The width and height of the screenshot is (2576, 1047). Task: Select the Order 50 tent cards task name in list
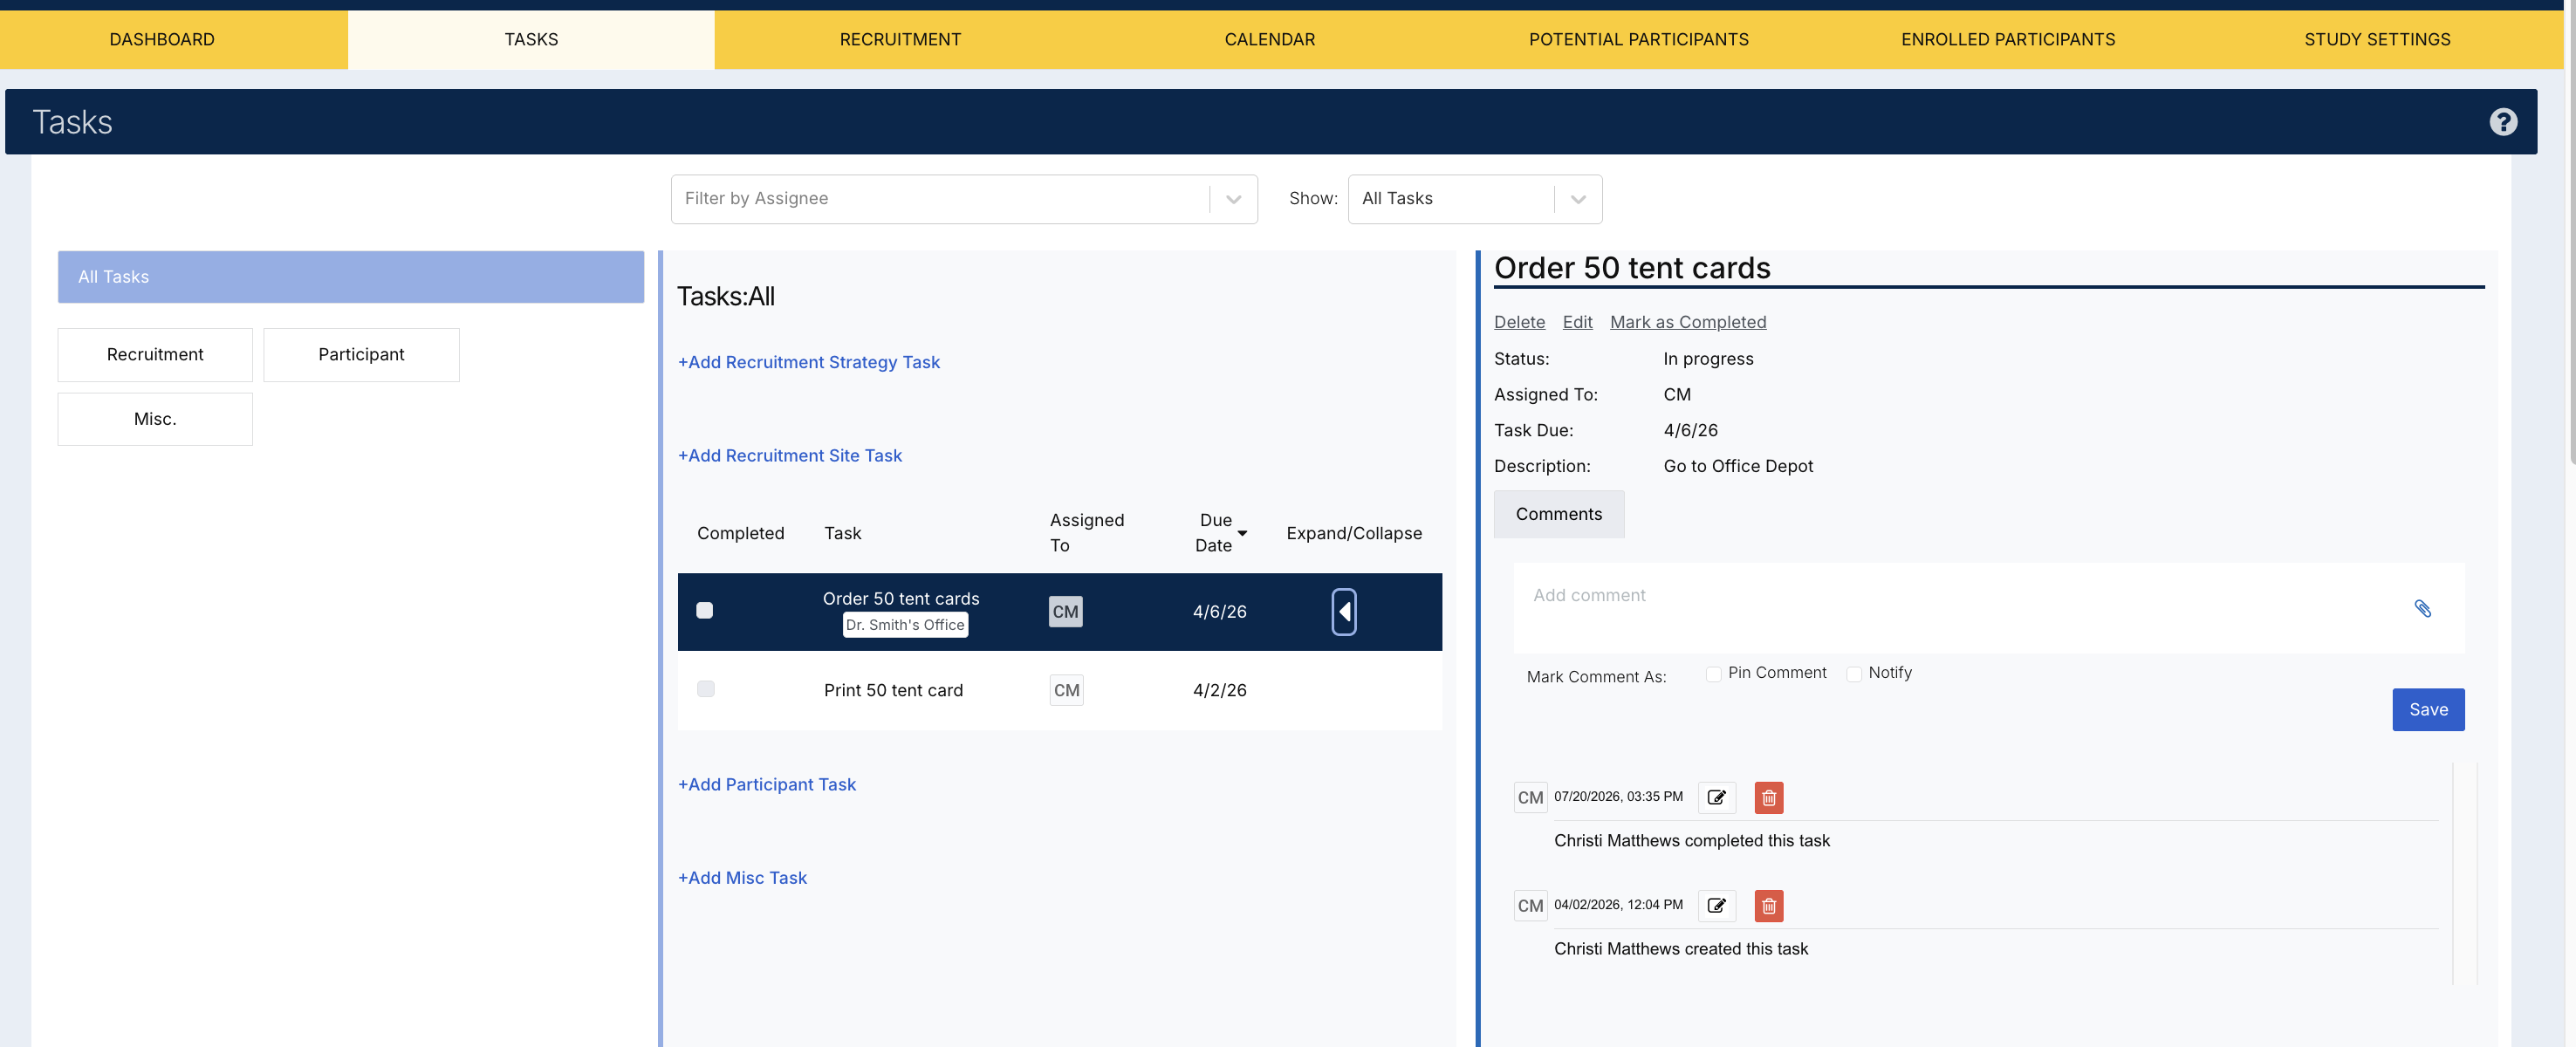[x=901, y=598]
